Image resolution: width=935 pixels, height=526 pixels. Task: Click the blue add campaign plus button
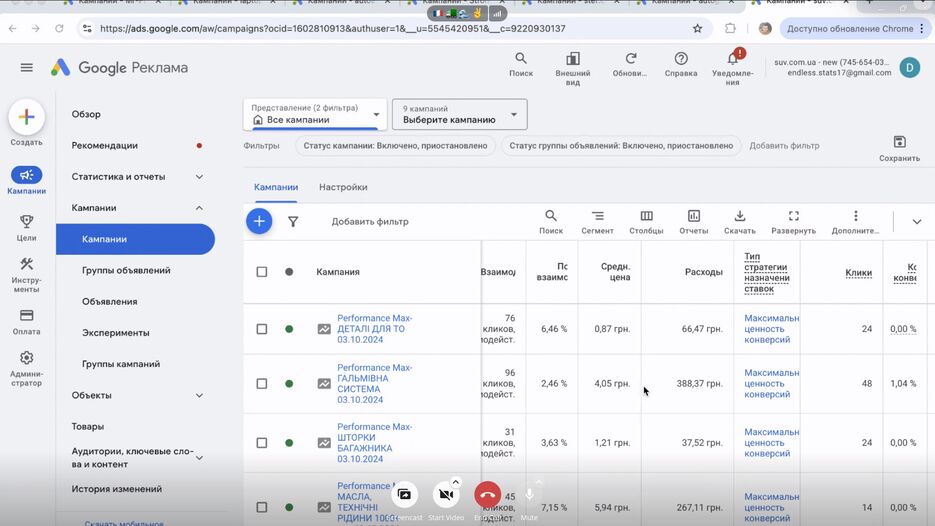(x=259, y=221)
